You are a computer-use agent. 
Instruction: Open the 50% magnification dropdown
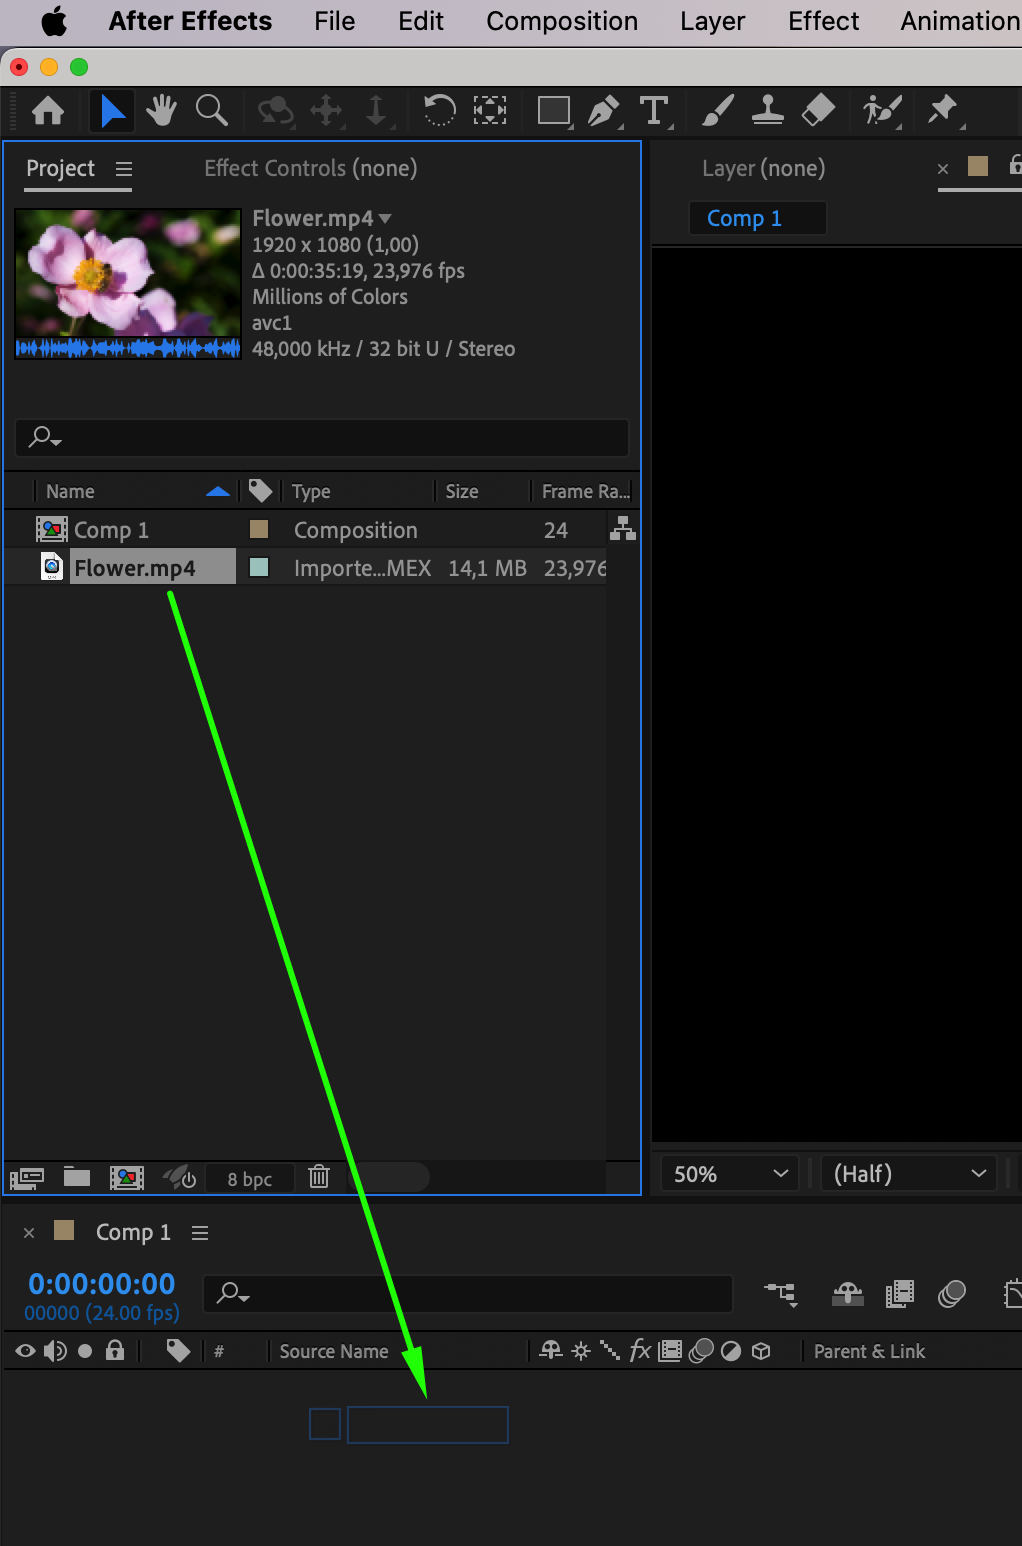tap(730, 1174)
